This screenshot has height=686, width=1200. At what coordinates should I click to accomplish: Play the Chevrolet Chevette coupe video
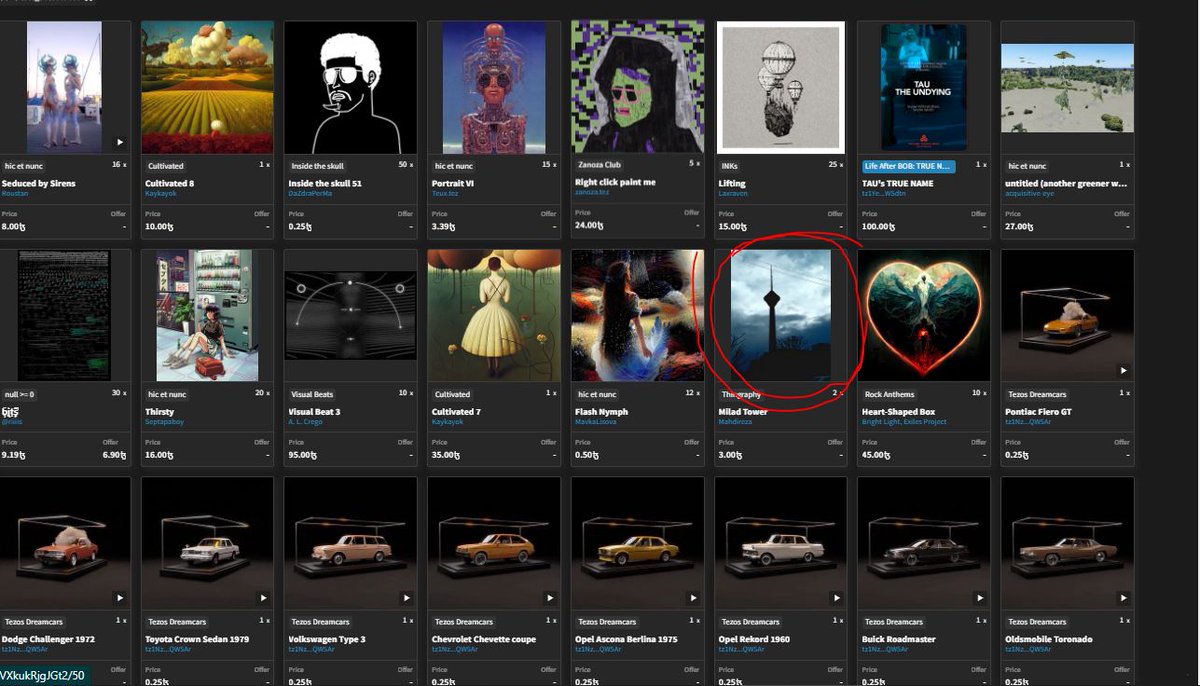click(549, 598)
